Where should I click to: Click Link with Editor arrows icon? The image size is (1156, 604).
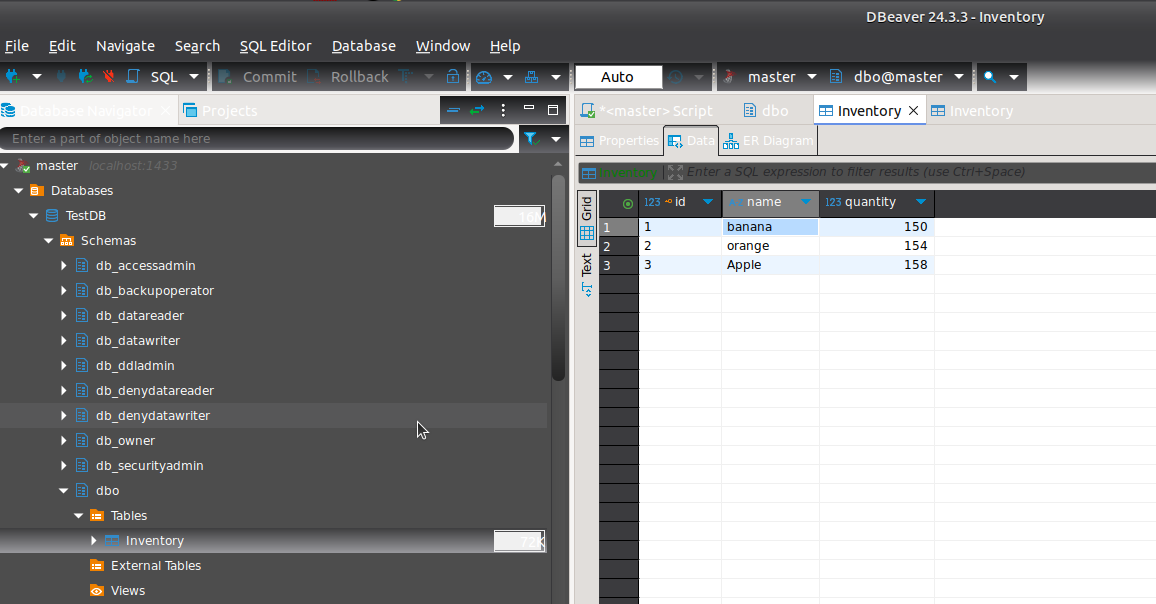pos(477,110)
